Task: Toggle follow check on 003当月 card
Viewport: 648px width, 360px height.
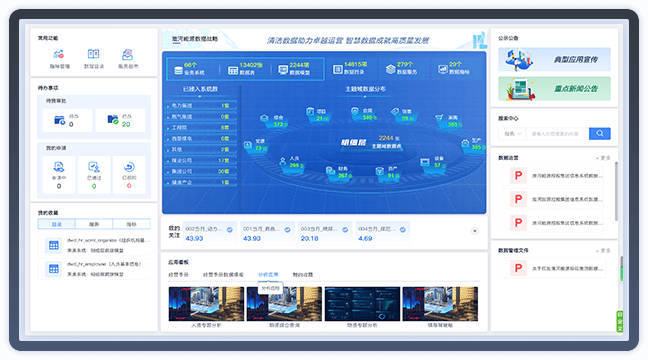Action: click(345, 230)
